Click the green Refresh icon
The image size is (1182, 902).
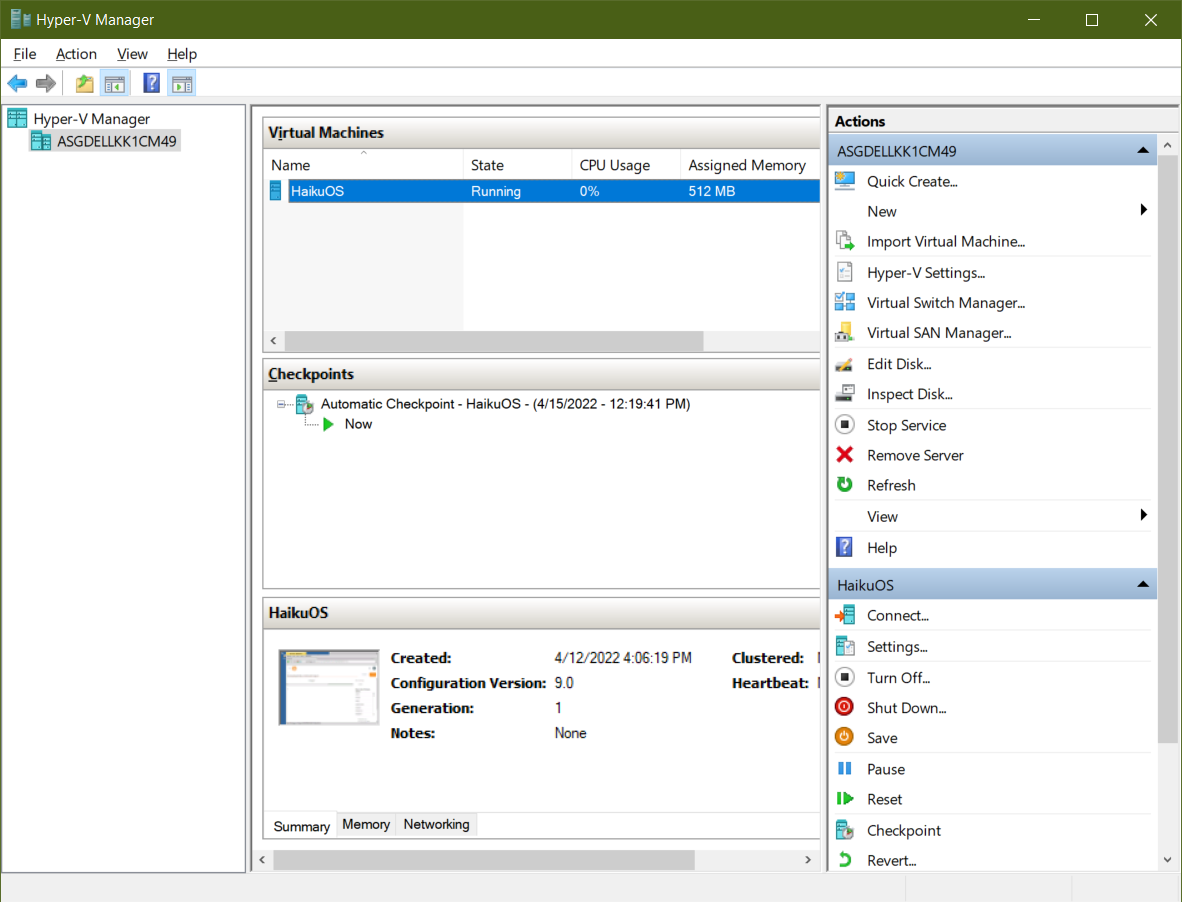[x=845, y=485]
